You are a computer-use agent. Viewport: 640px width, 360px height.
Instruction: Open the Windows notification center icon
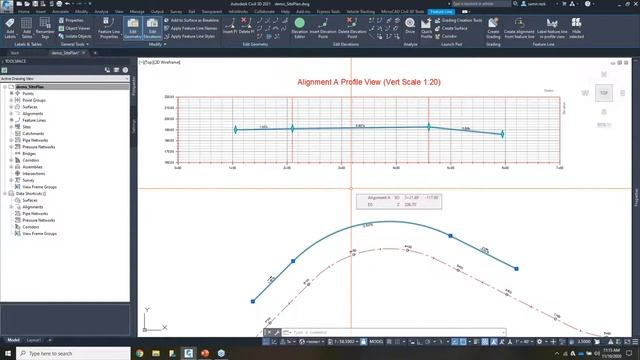(x=629, y=353)
